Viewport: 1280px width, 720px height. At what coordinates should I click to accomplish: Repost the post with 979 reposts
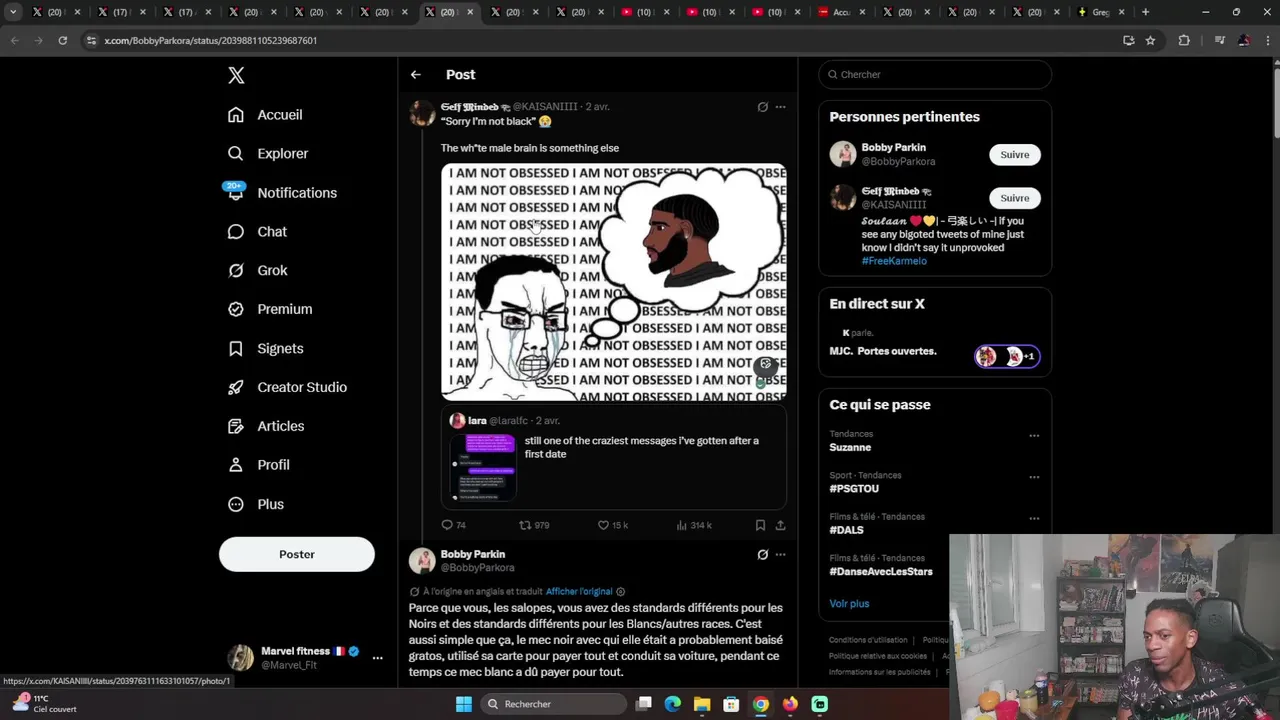[x=534, y=525]
